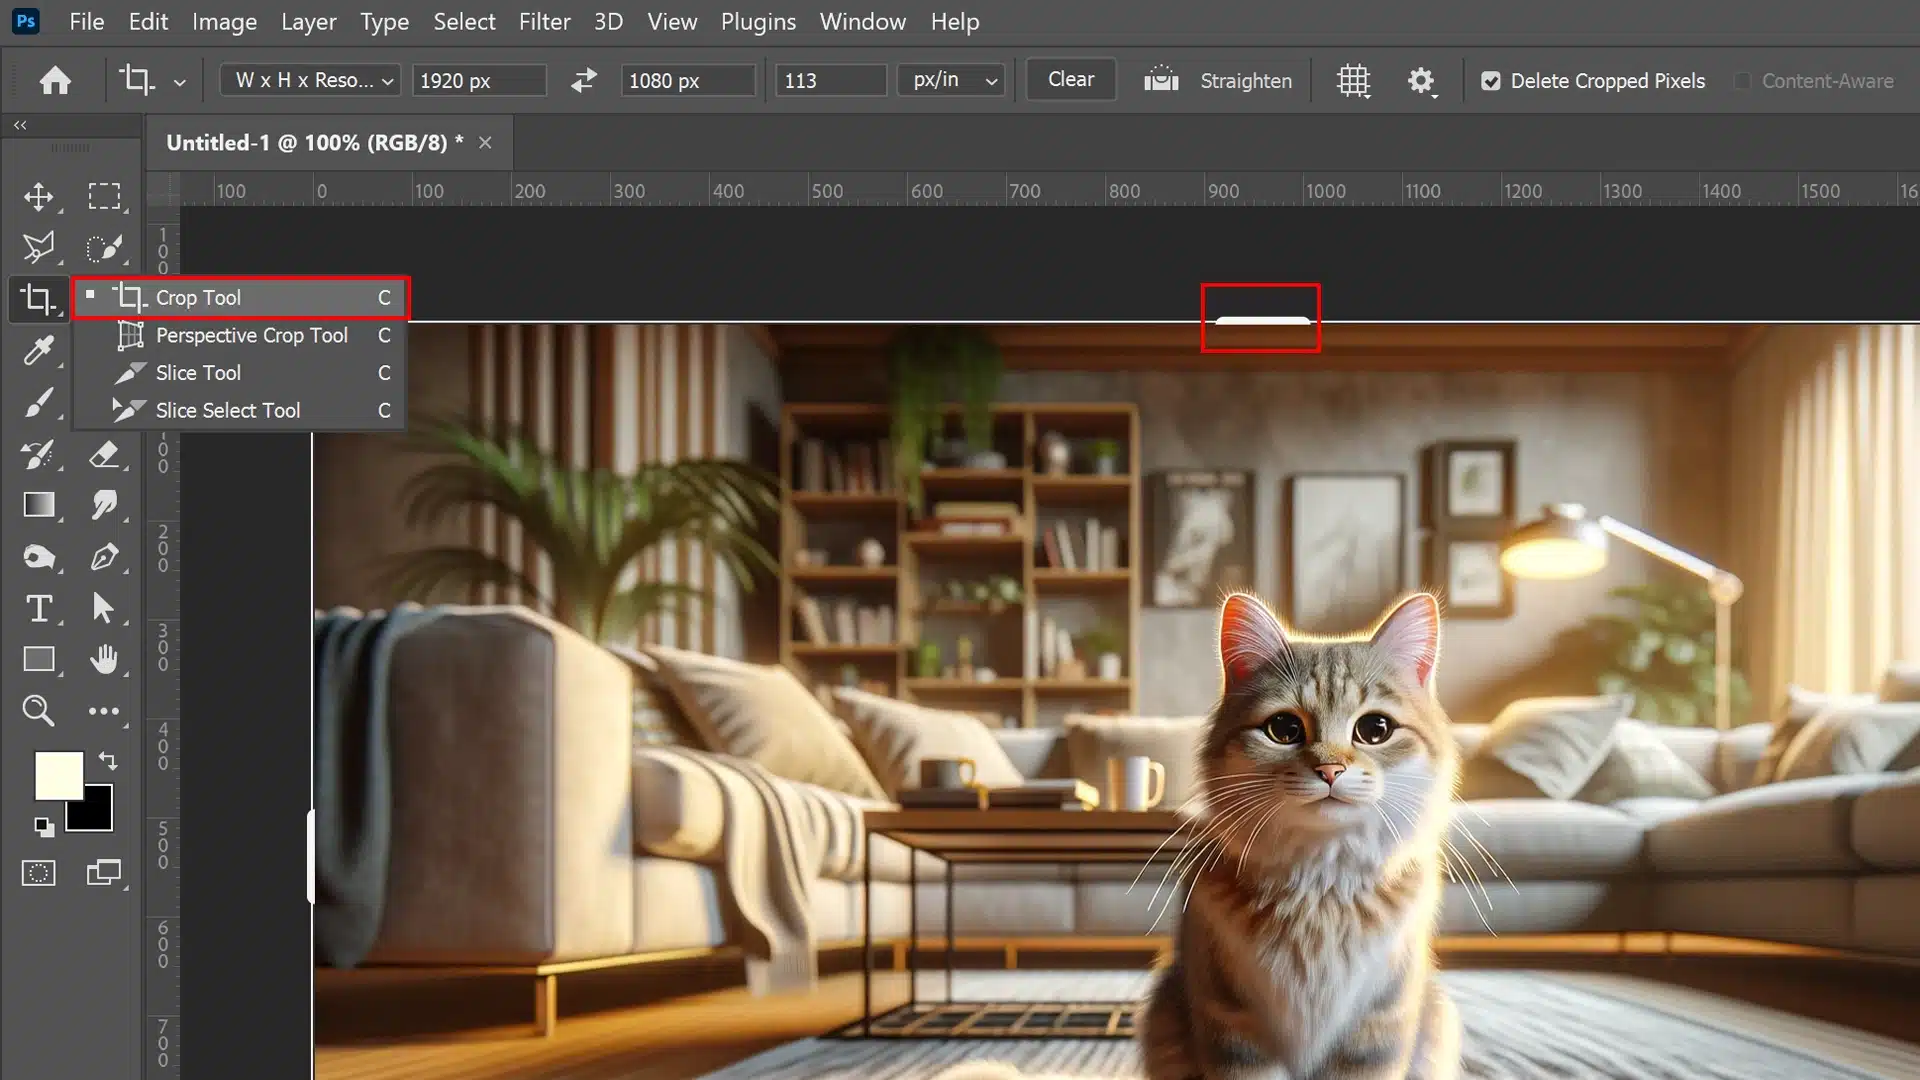
Task: Select the Hand tool
Action: 104,659
